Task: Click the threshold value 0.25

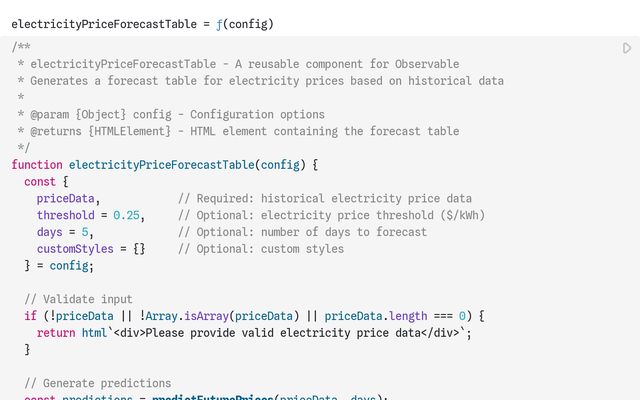Action: [126, 215]
